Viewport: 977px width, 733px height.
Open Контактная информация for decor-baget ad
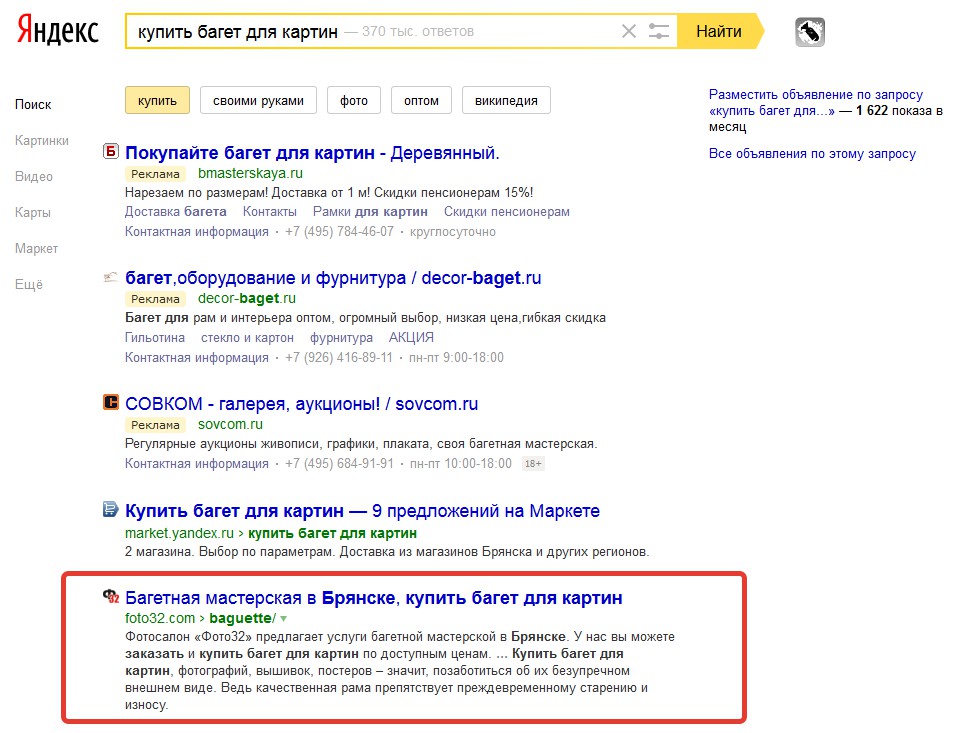tap(197, 358)
